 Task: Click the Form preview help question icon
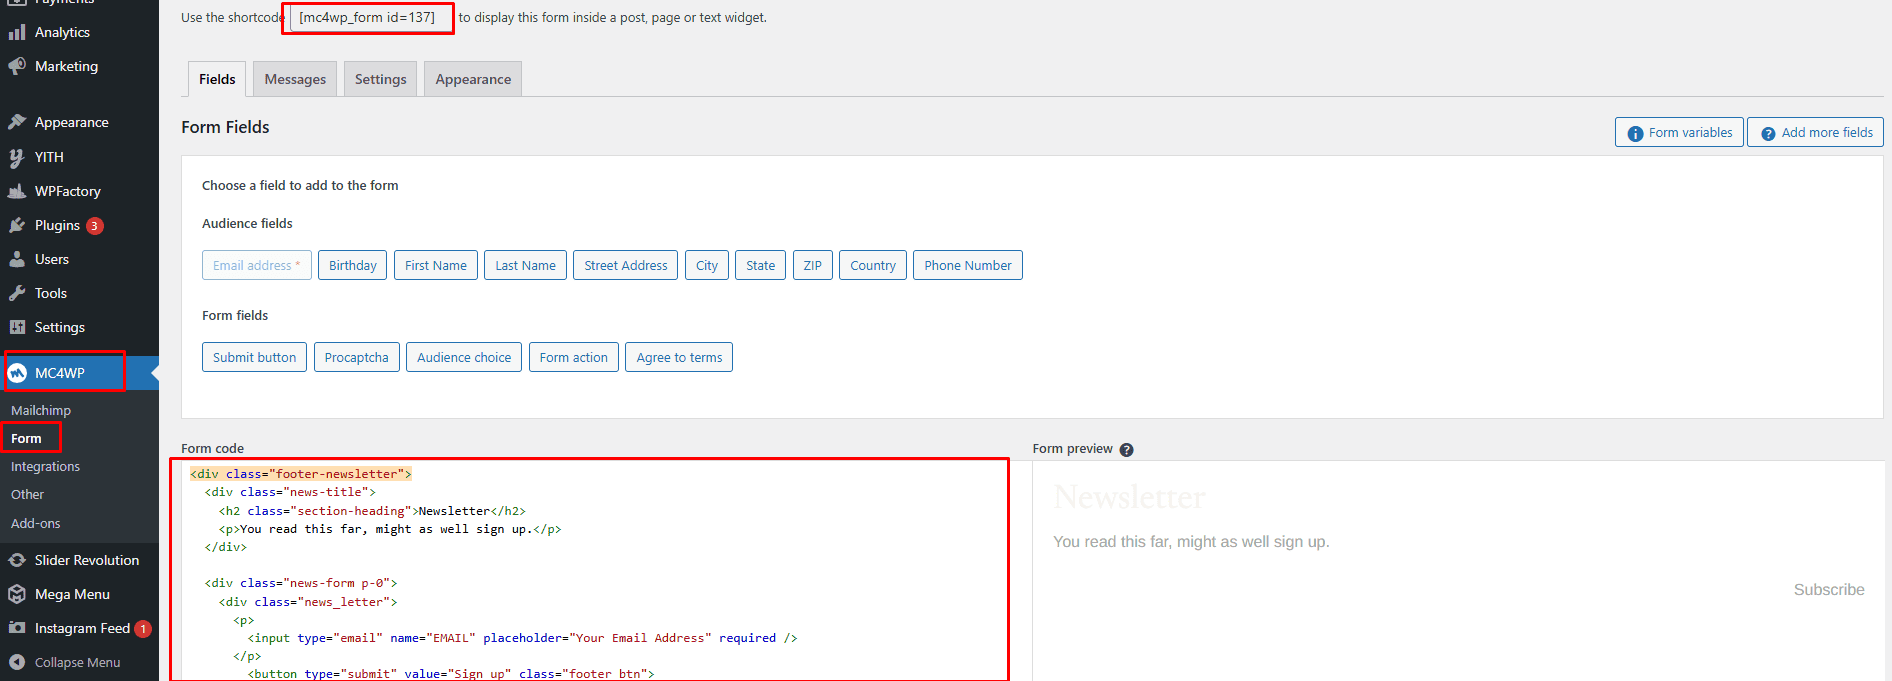(x=1126, y=450)
